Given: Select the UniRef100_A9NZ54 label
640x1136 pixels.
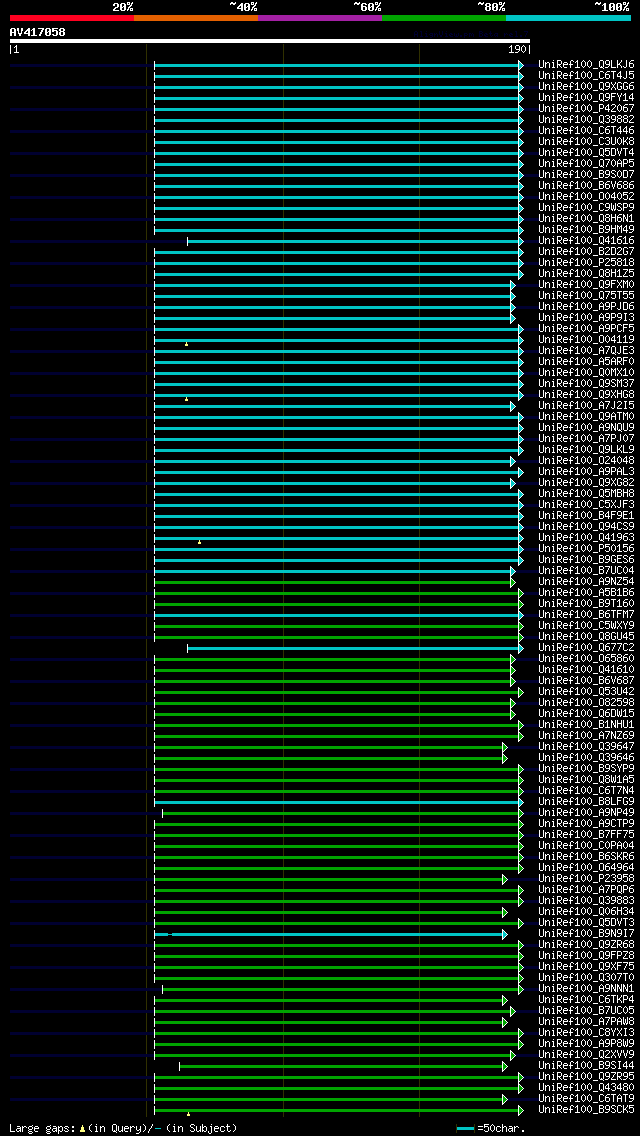Looking at the screenshot, I should pyautogui.click(x=586, y=582).
